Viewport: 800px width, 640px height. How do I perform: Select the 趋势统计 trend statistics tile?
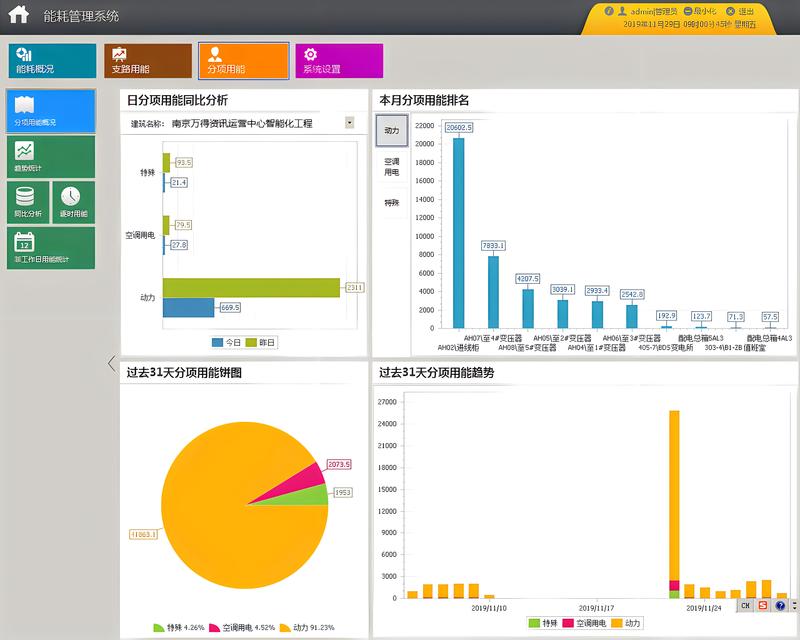51,156
